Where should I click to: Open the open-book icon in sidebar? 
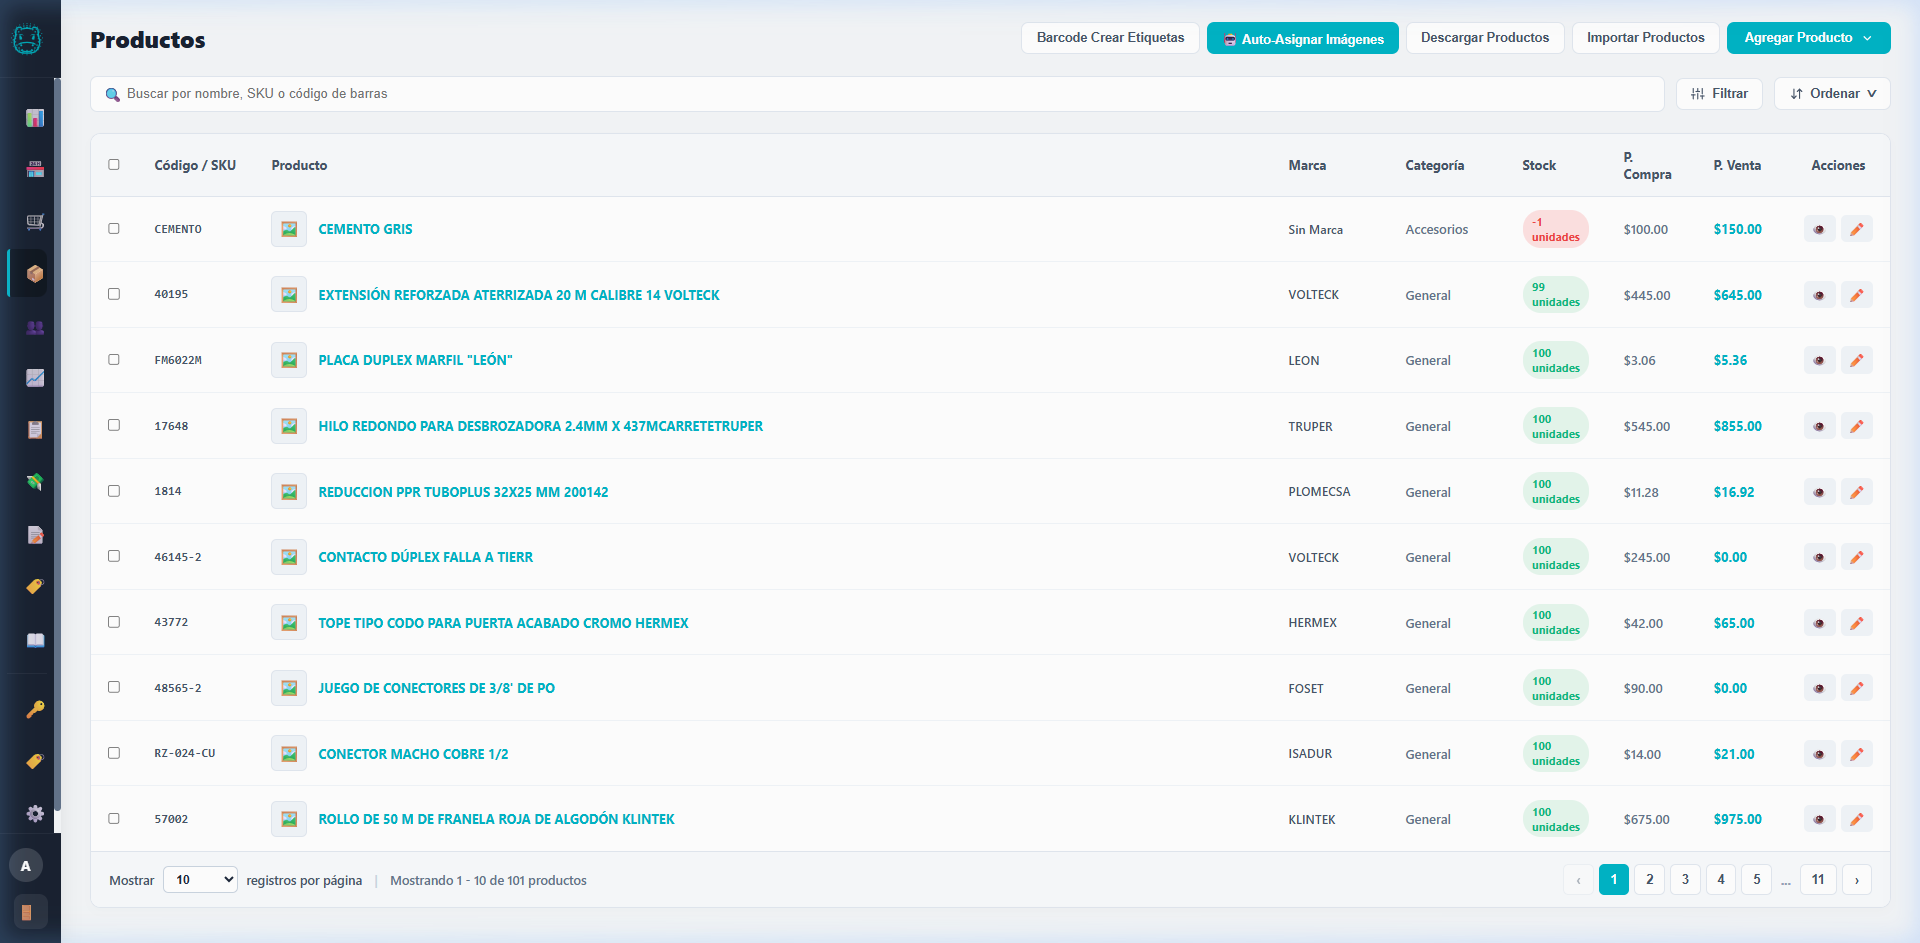click(35, 640)
